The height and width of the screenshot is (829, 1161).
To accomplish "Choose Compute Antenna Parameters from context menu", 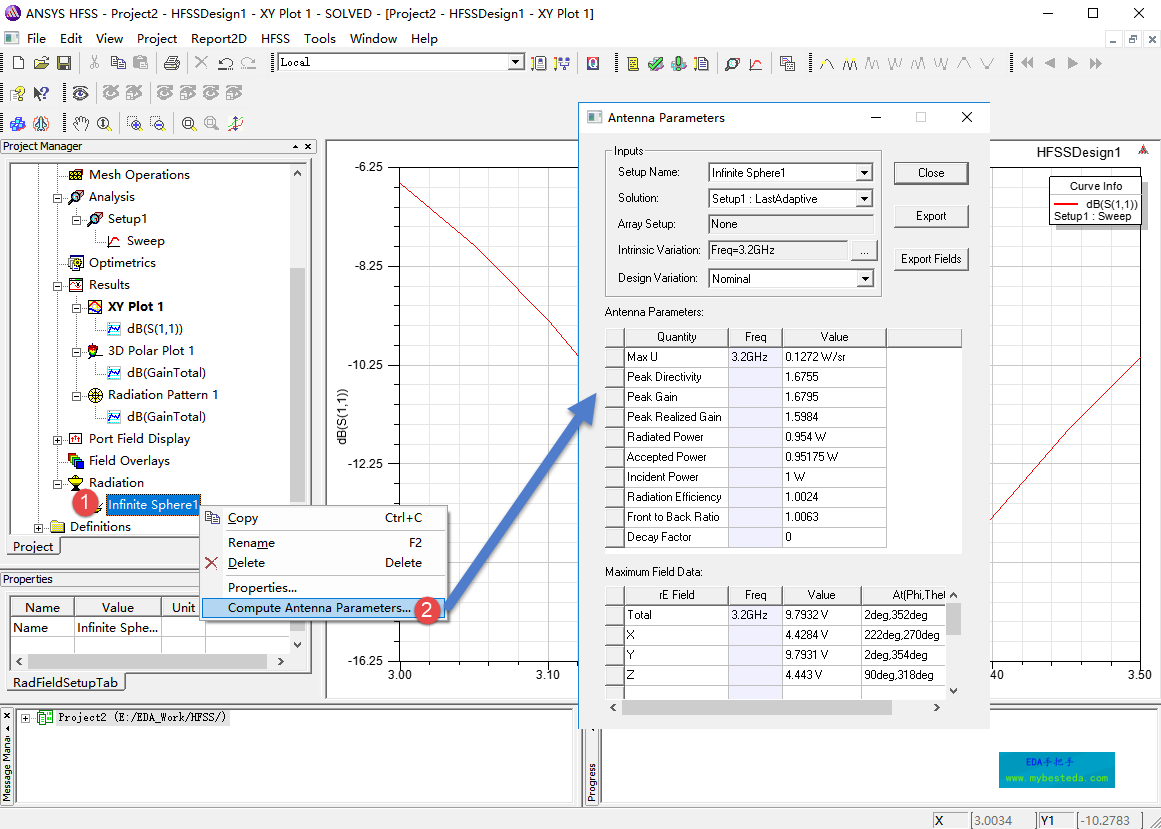I will coord(318,608).
